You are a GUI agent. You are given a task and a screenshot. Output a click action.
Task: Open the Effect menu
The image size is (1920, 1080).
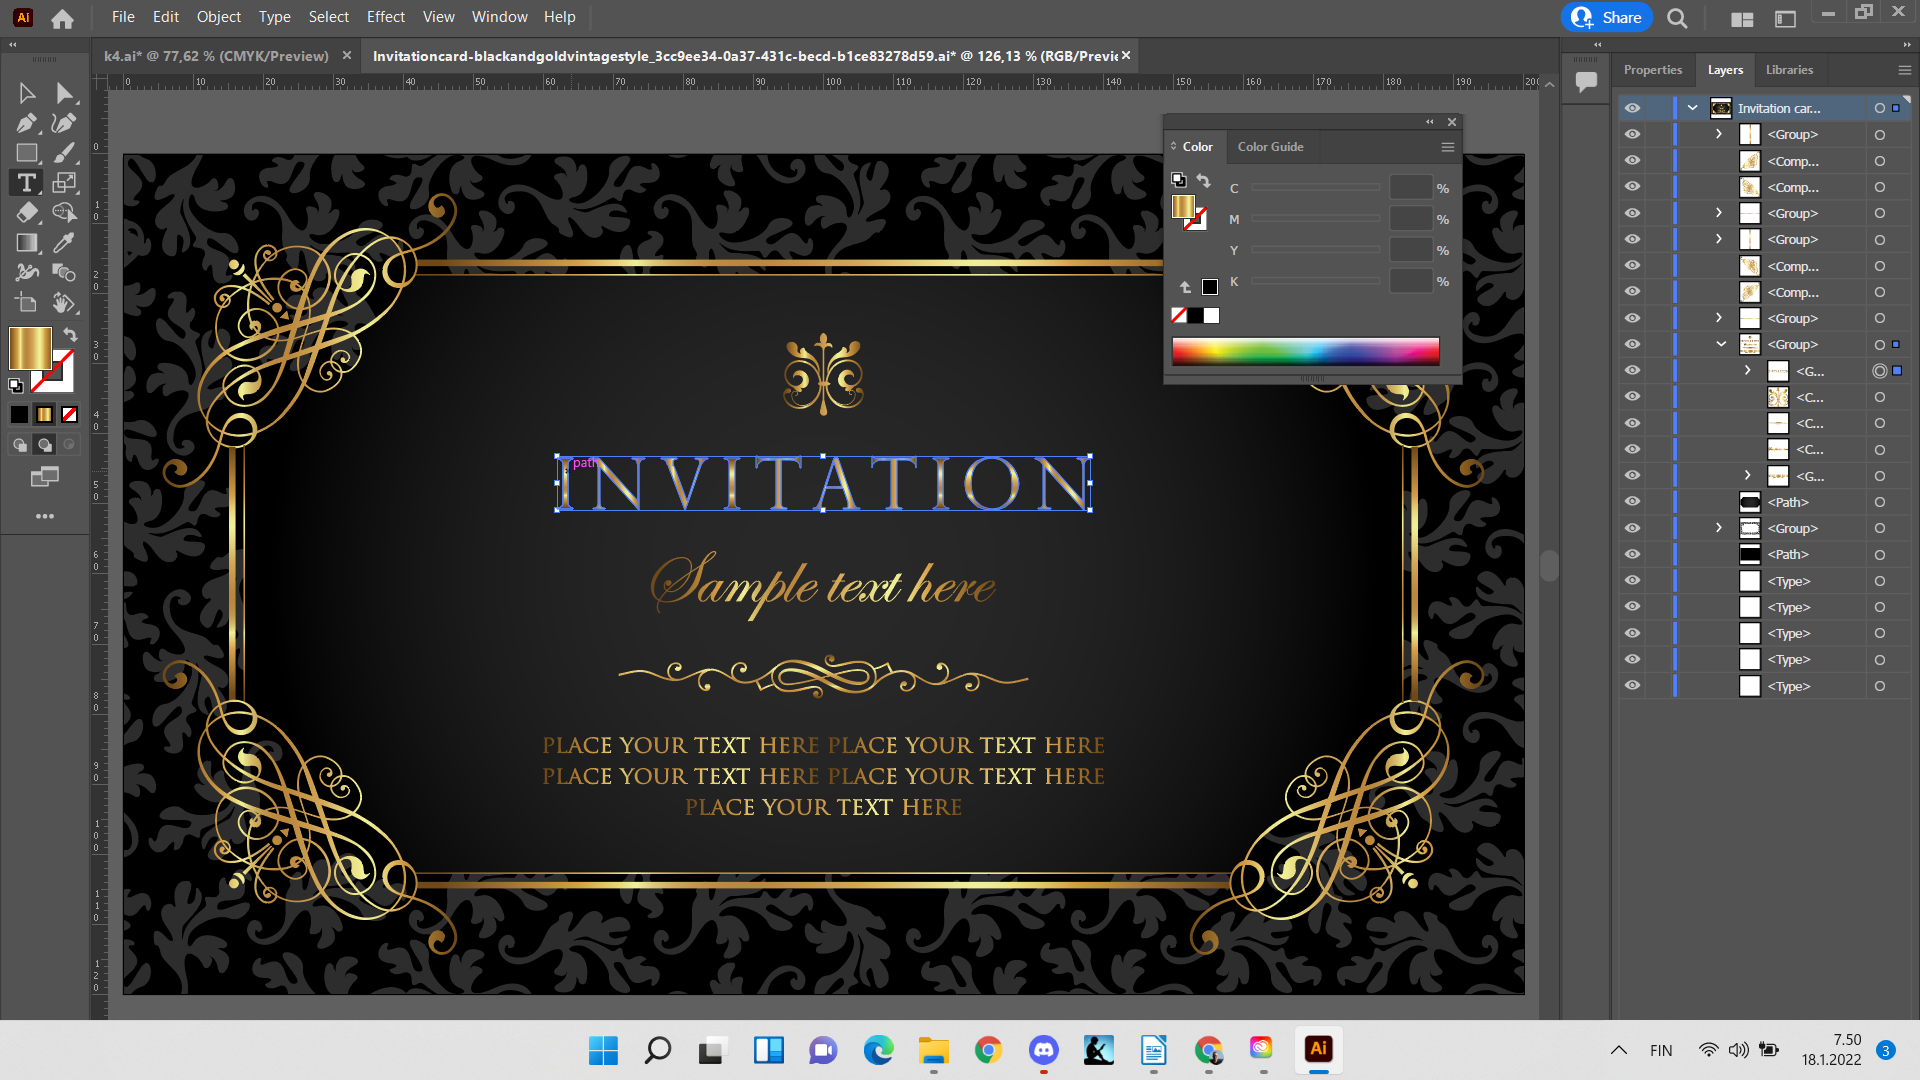[385, 17]
